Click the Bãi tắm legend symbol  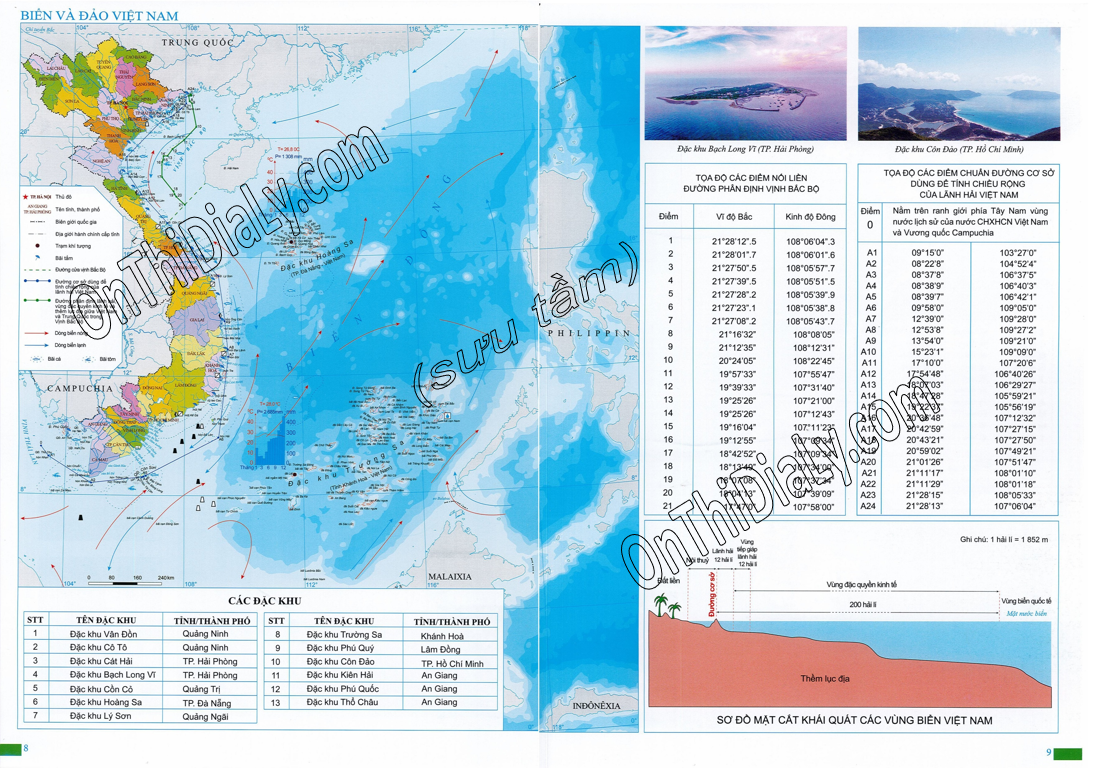(x=37, y=258)
